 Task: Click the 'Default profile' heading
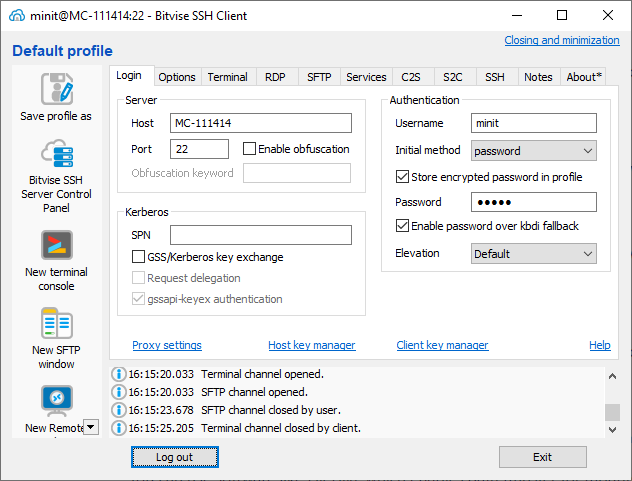62,51
